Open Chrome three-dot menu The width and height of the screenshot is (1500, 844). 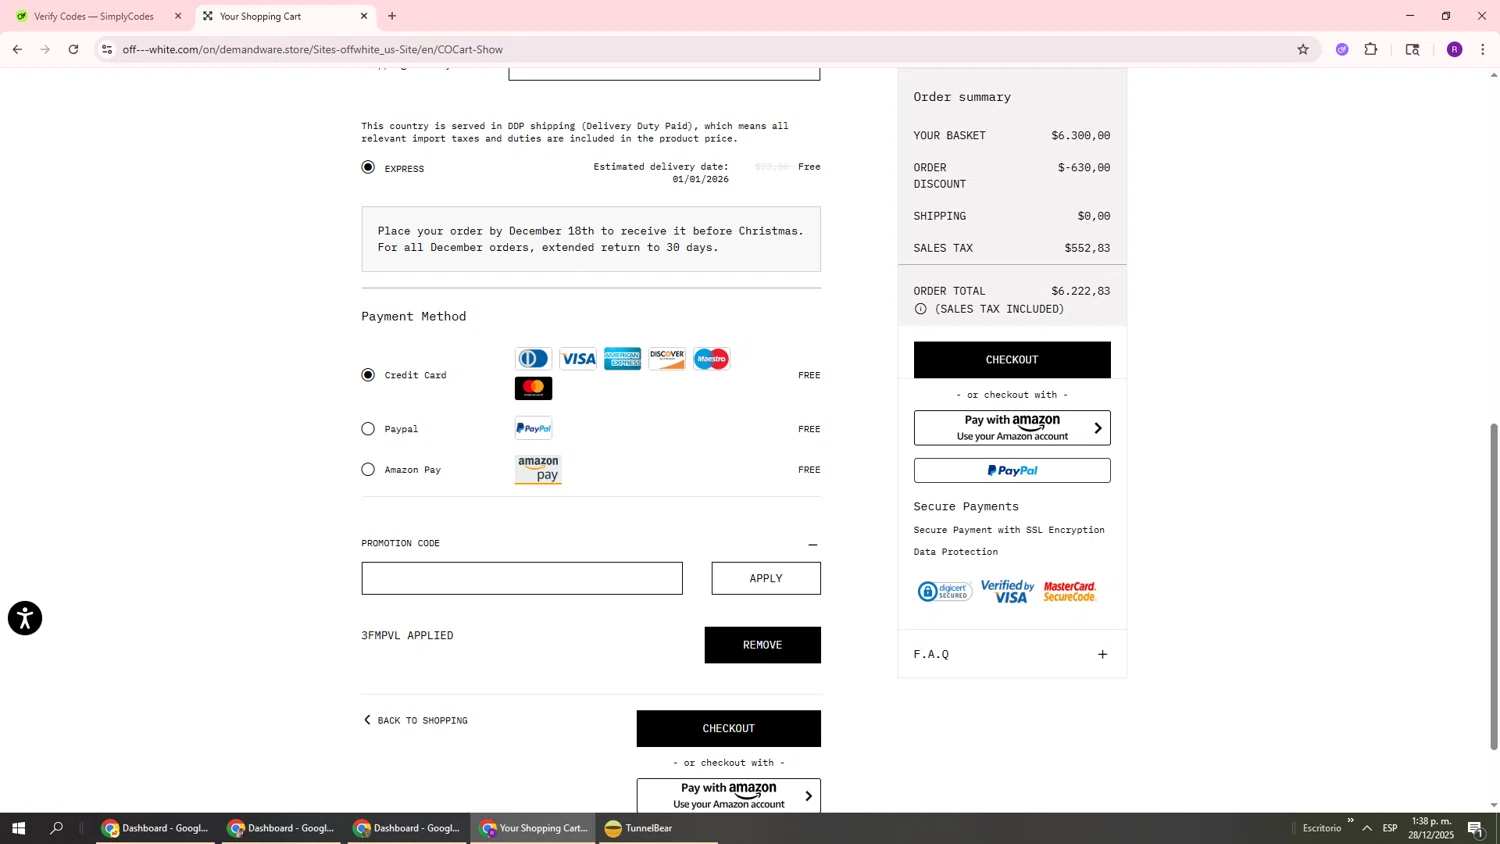click(1483, 49)
